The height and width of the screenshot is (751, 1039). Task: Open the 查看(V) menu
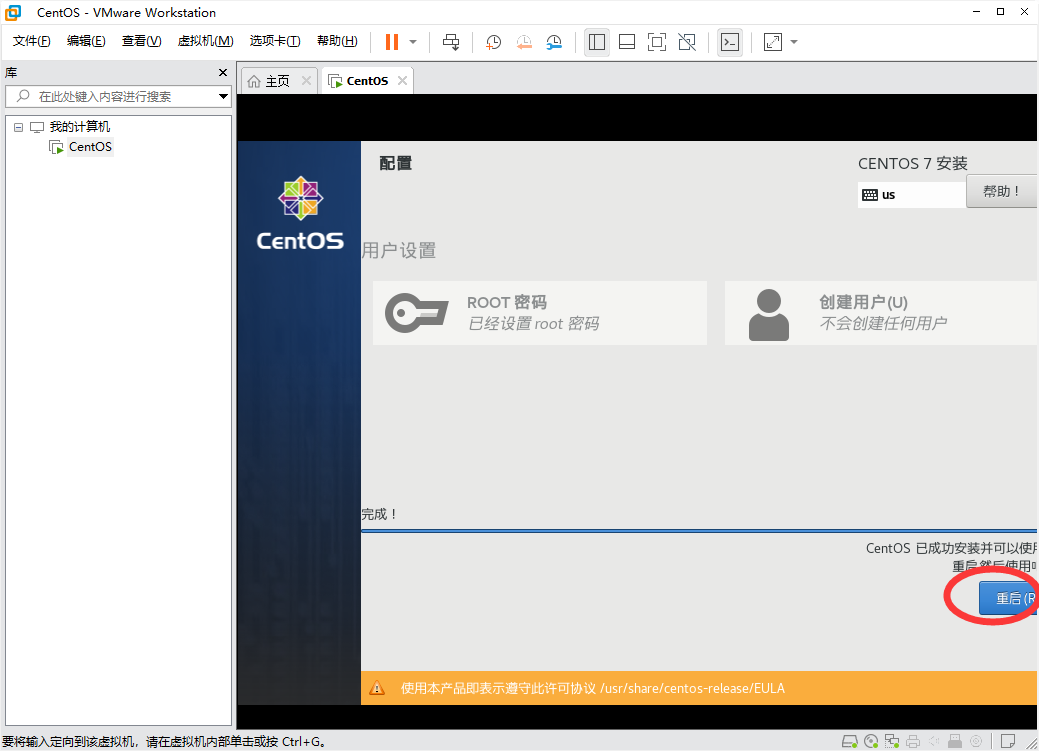click(x=141, y=41)
